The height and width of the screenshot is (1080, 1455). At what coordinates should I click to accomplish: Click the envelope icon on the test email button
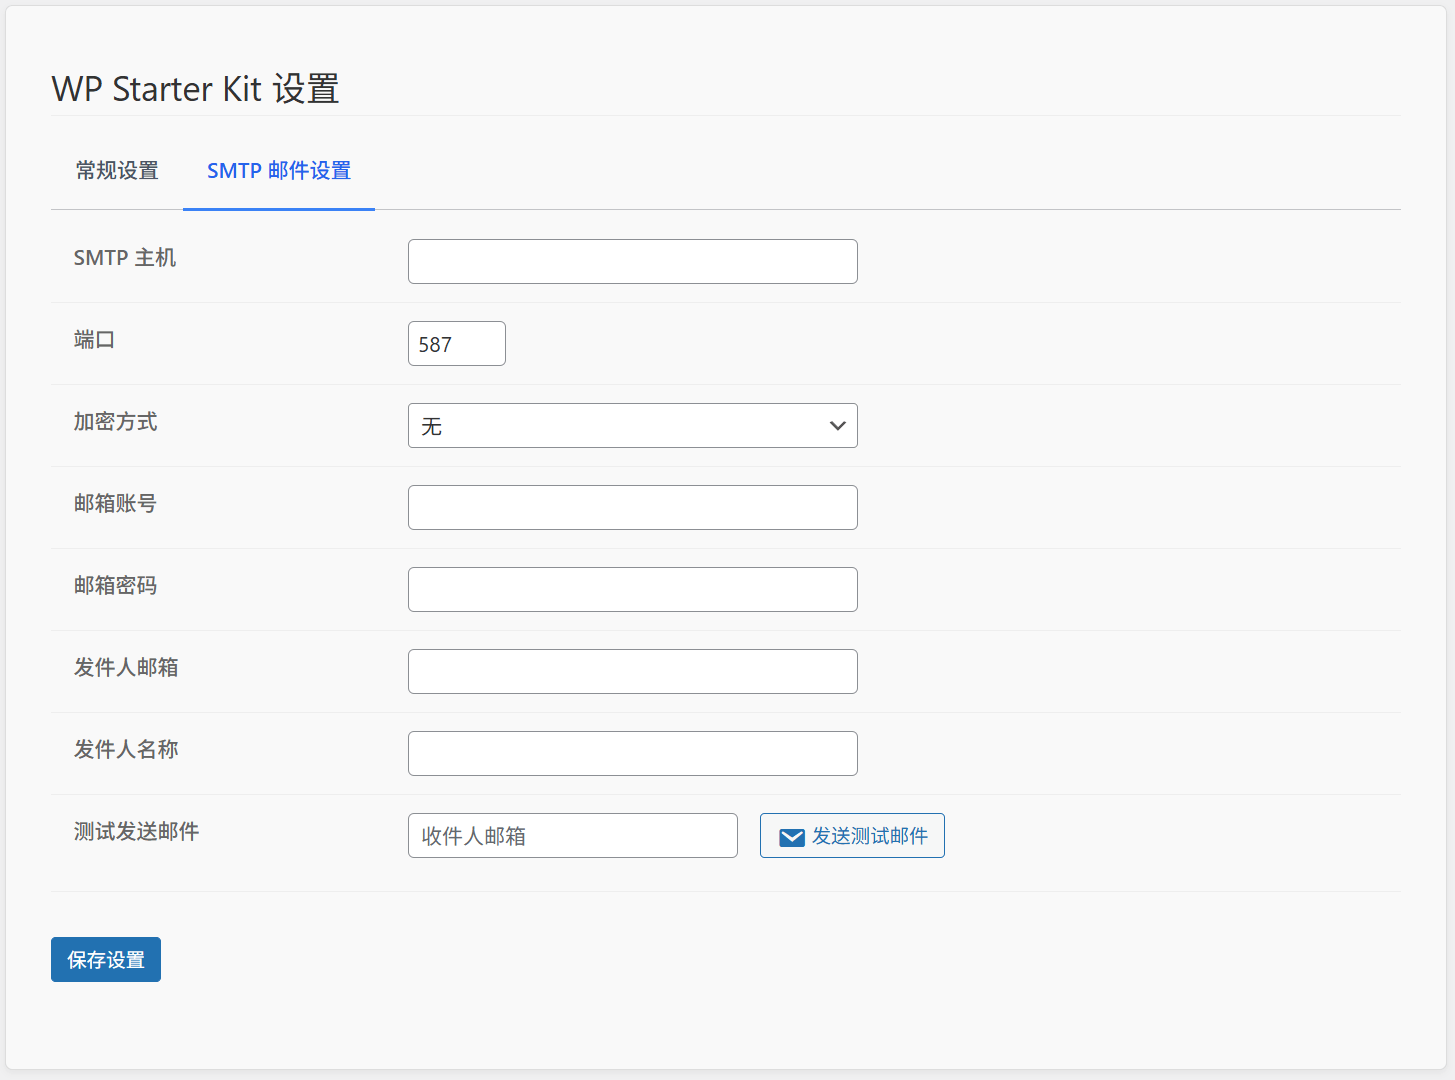click(791, 836)
